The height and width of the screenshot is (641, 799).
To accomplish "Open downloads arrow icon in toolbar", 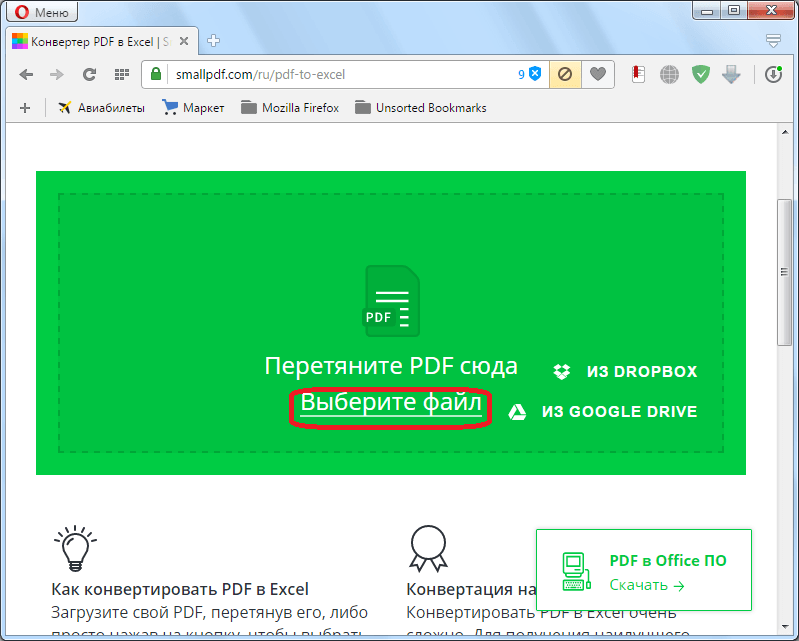I will pyautogui.click(x=732, y=74).
